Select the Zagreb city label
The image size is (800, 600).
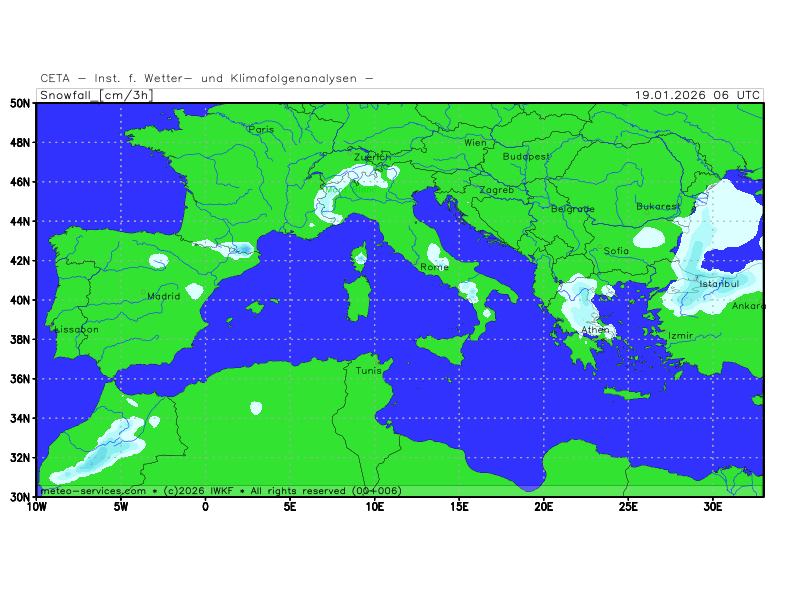click(496, 190)
